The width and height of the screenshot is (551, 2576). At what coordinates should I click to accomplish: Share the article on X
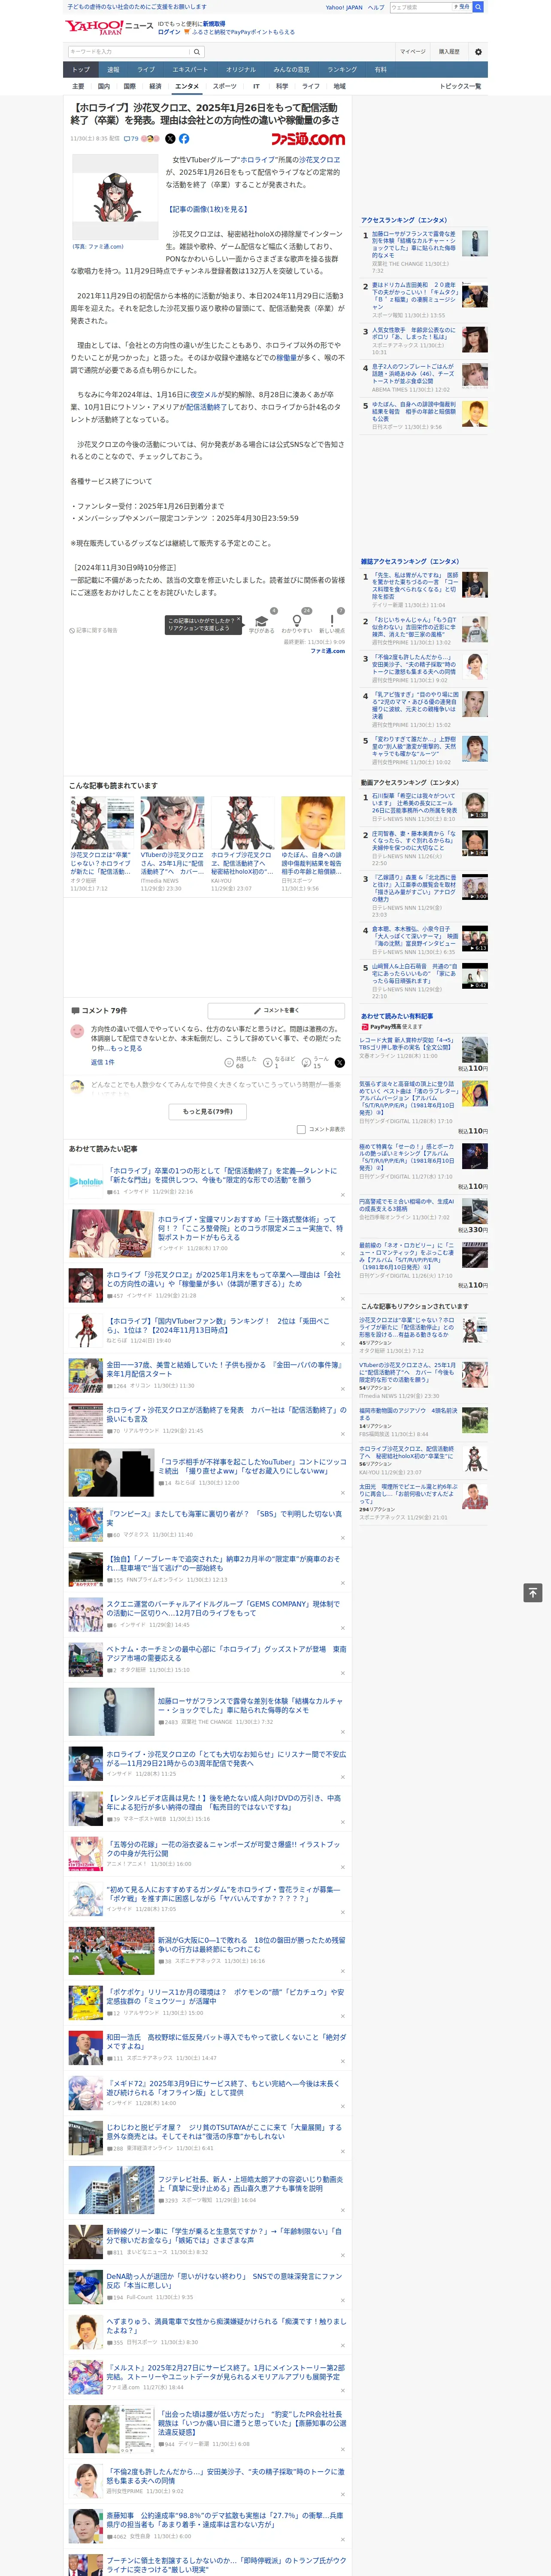tap(170, 139)
